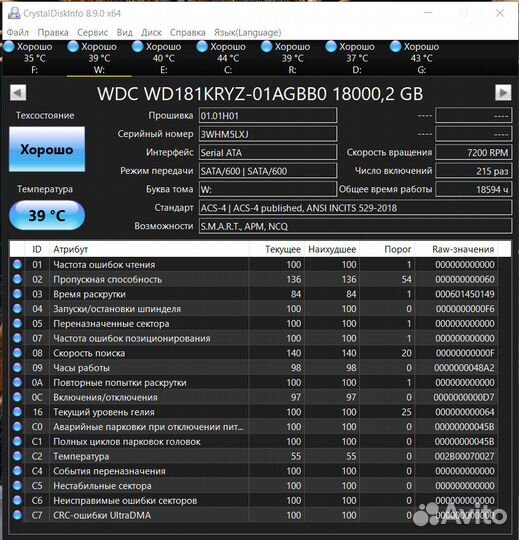Select row Повторные попытки раскрутки
519x540 pixels.
pos(253,383)
